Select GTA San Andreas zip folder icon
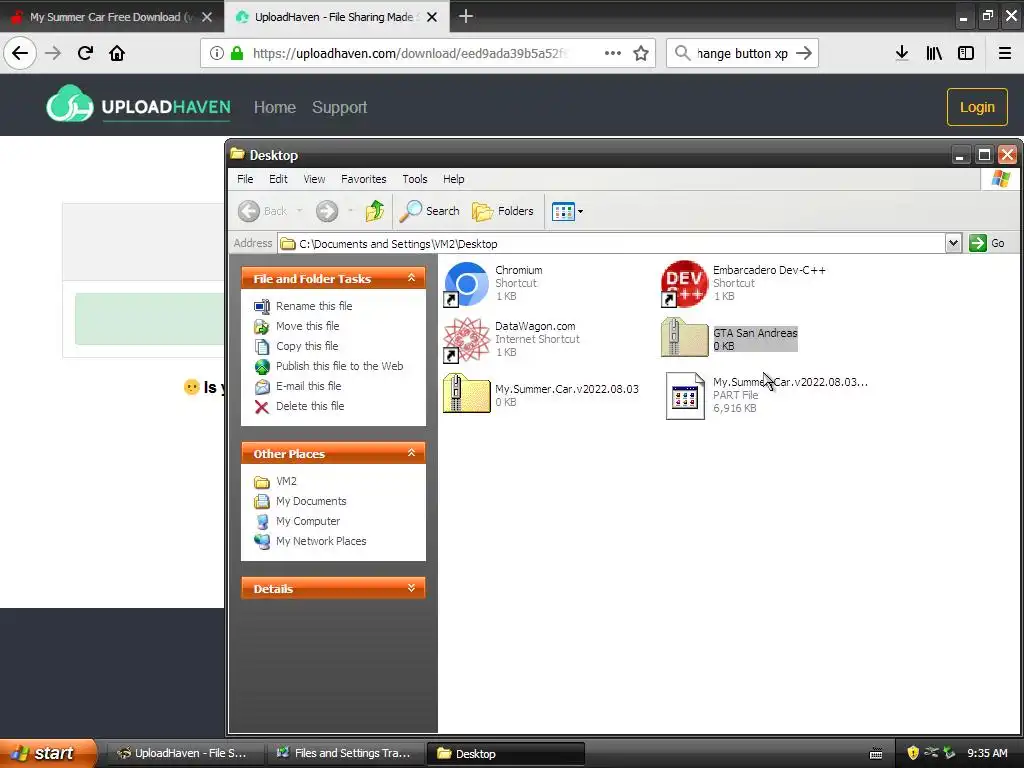This screenshot has width=1024, height=768. (684, 338)
